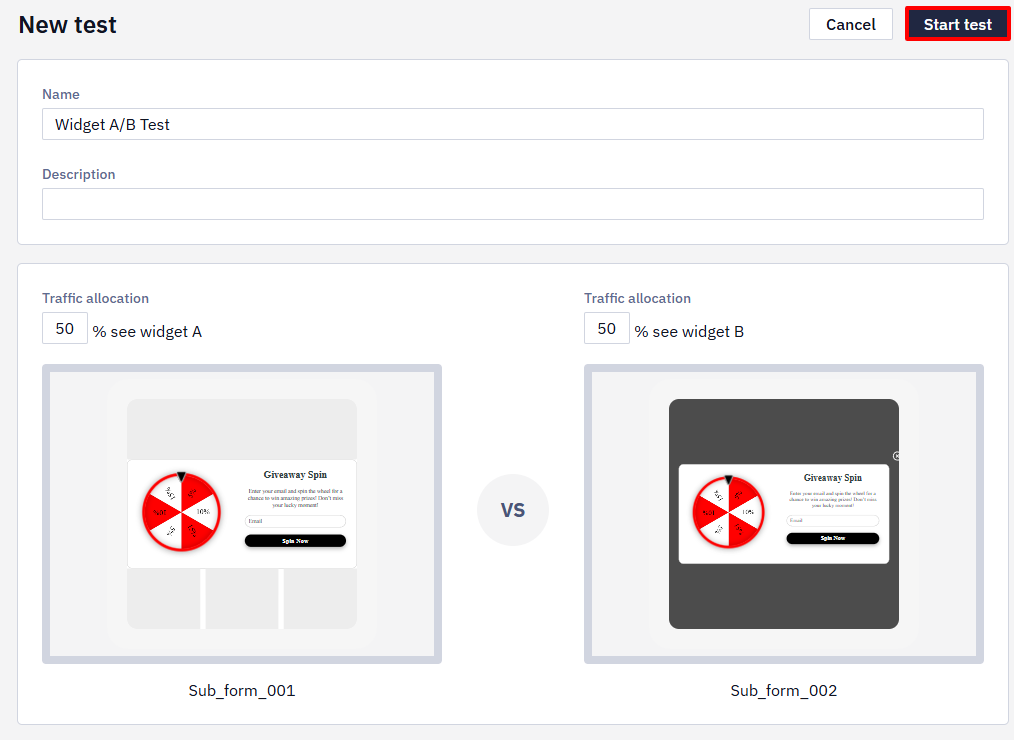Click the Sub_form_001 label
This screenshot has height=740, width=1014.
pyautogui.click(x=242, y=691)
